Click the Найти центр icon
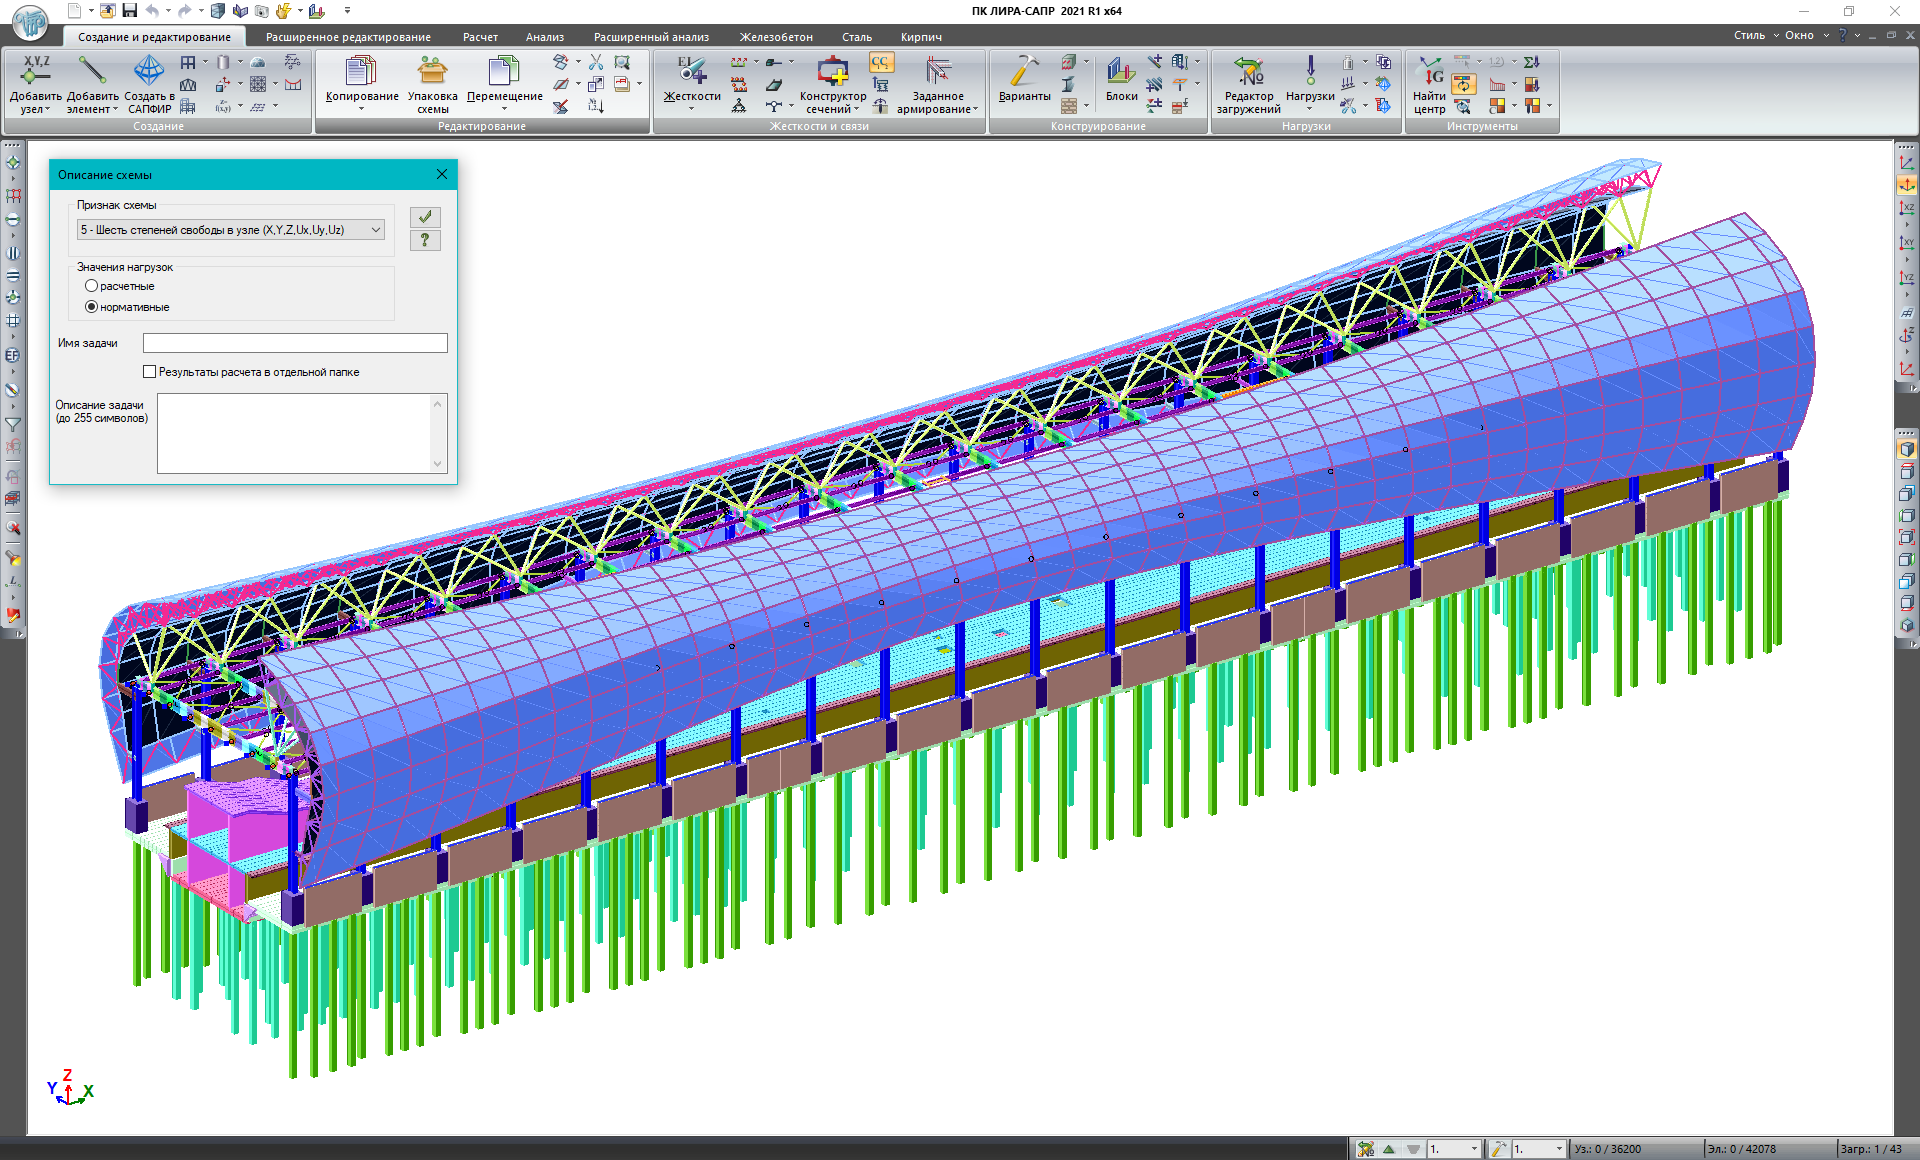 (1429, 71)
